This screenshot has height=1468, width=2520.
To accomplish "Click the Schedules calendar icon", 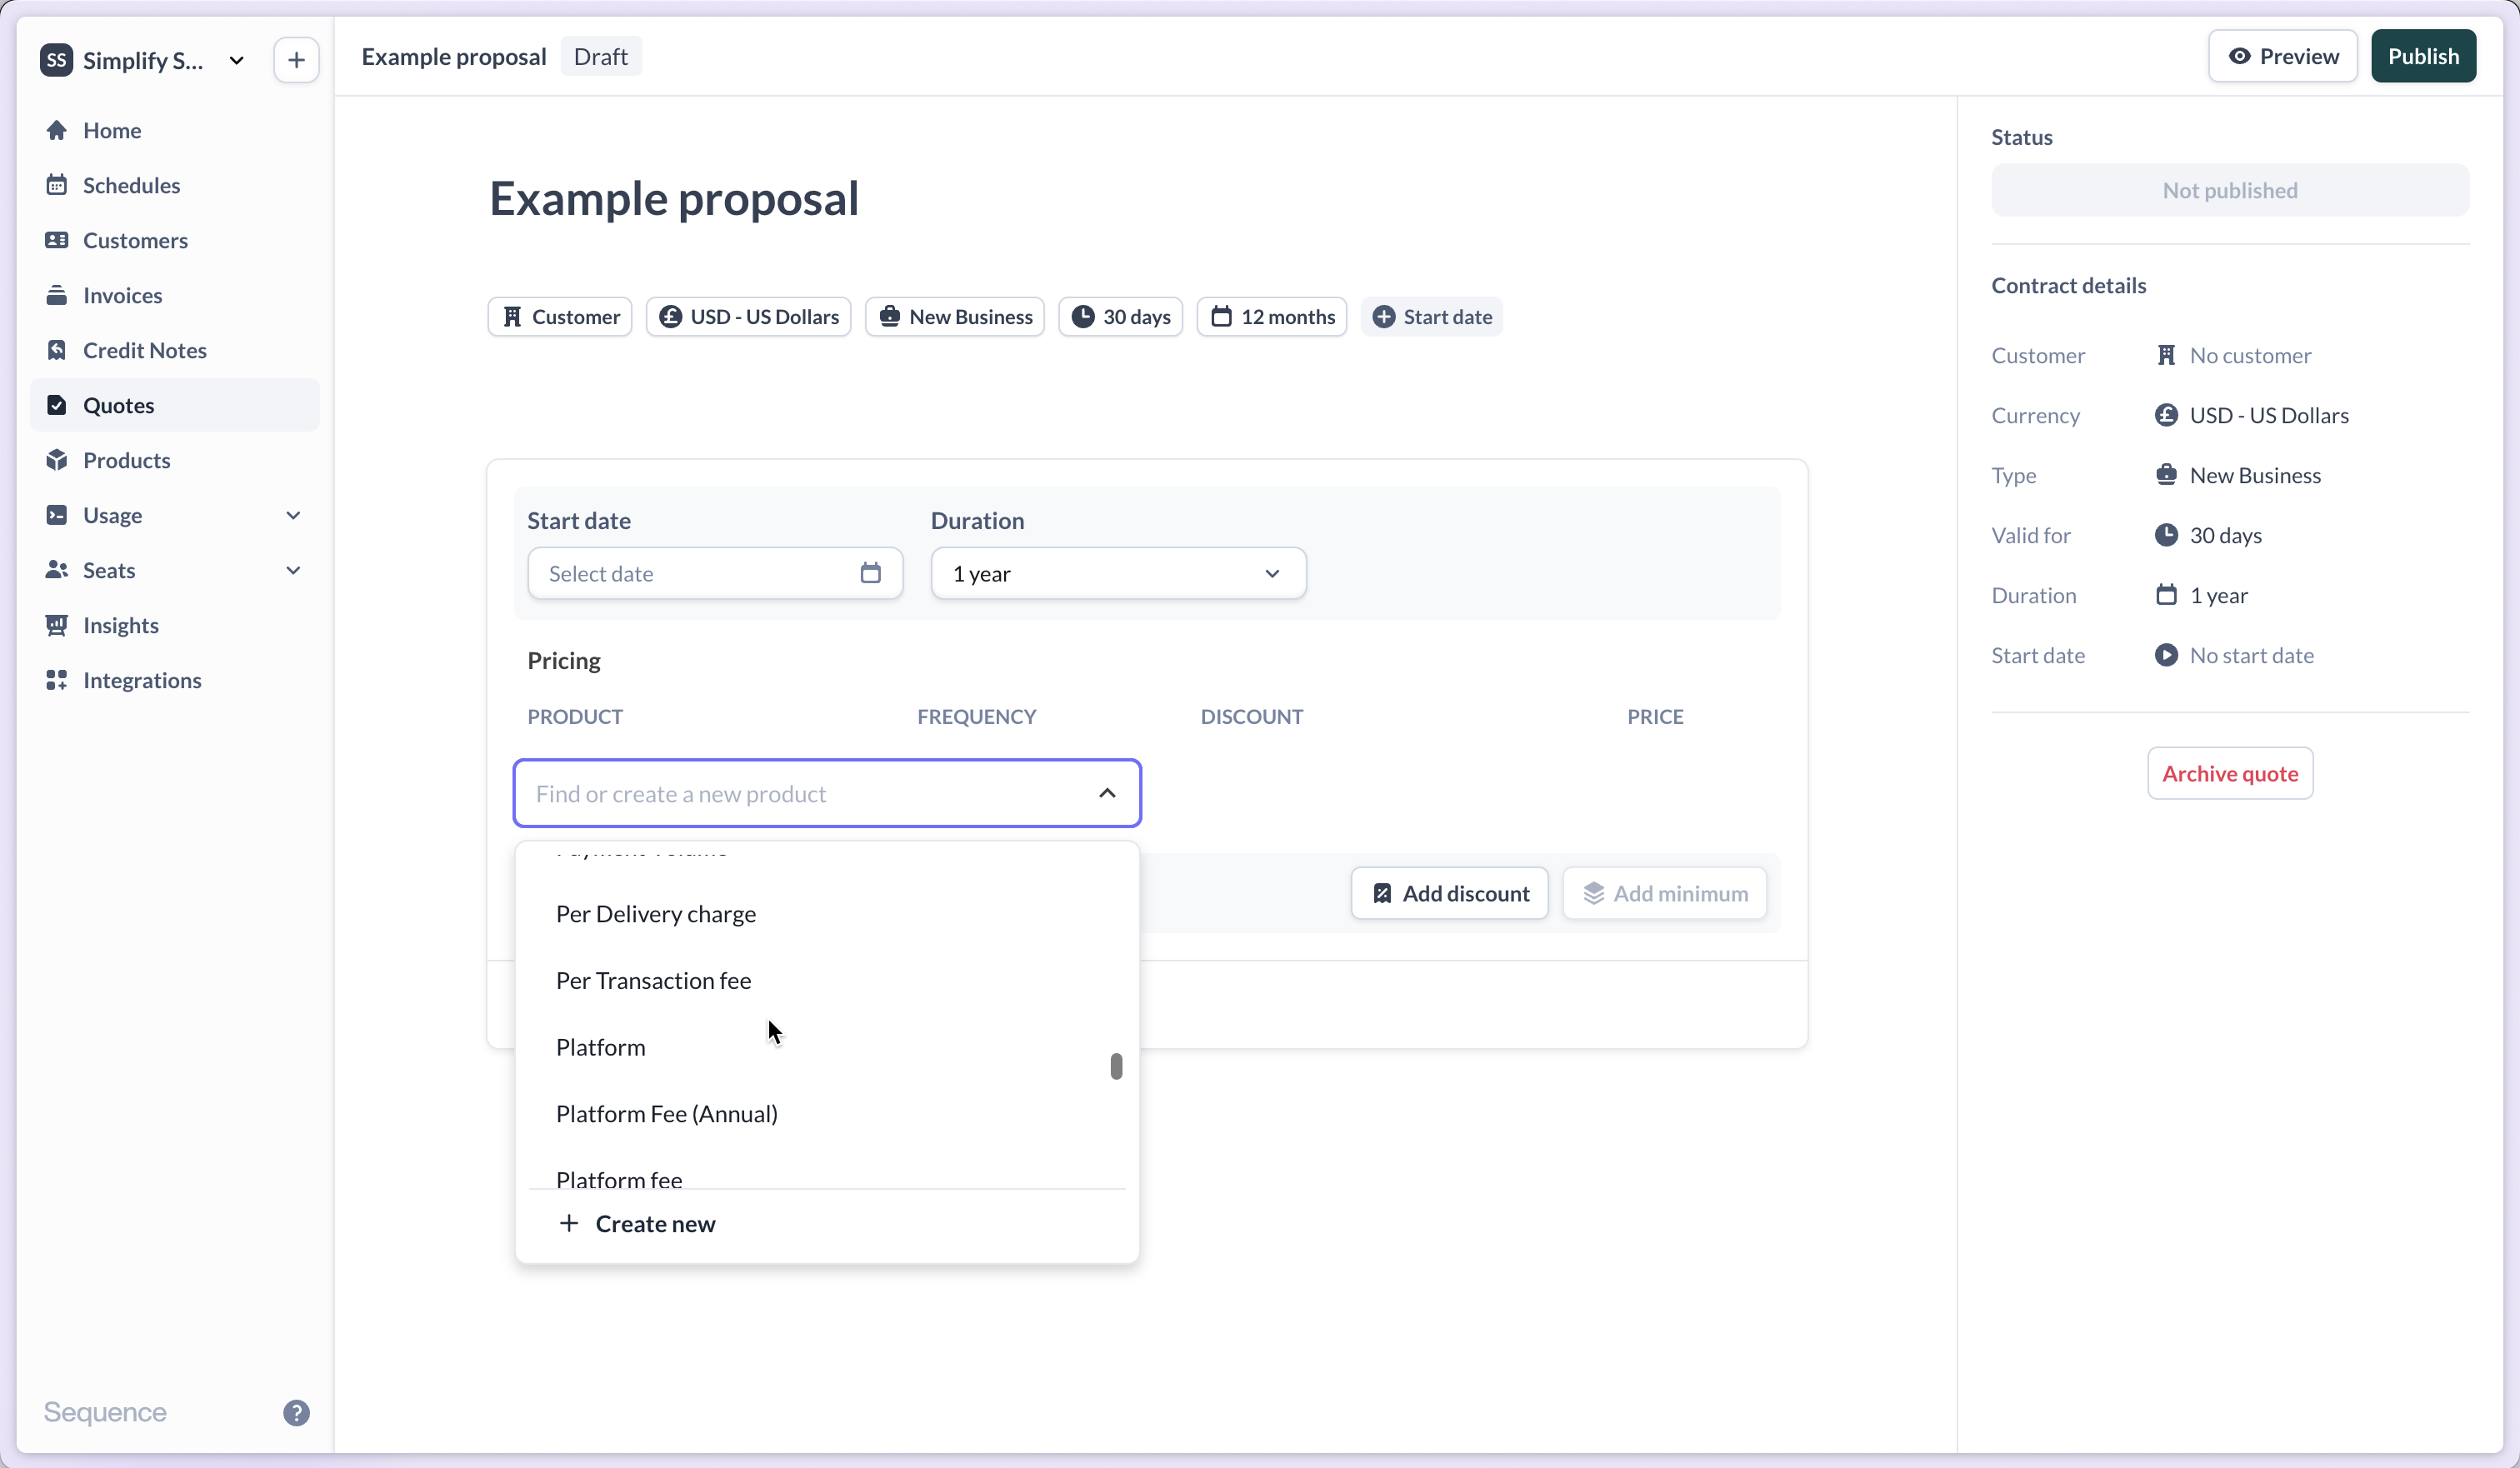I will 57,185.
